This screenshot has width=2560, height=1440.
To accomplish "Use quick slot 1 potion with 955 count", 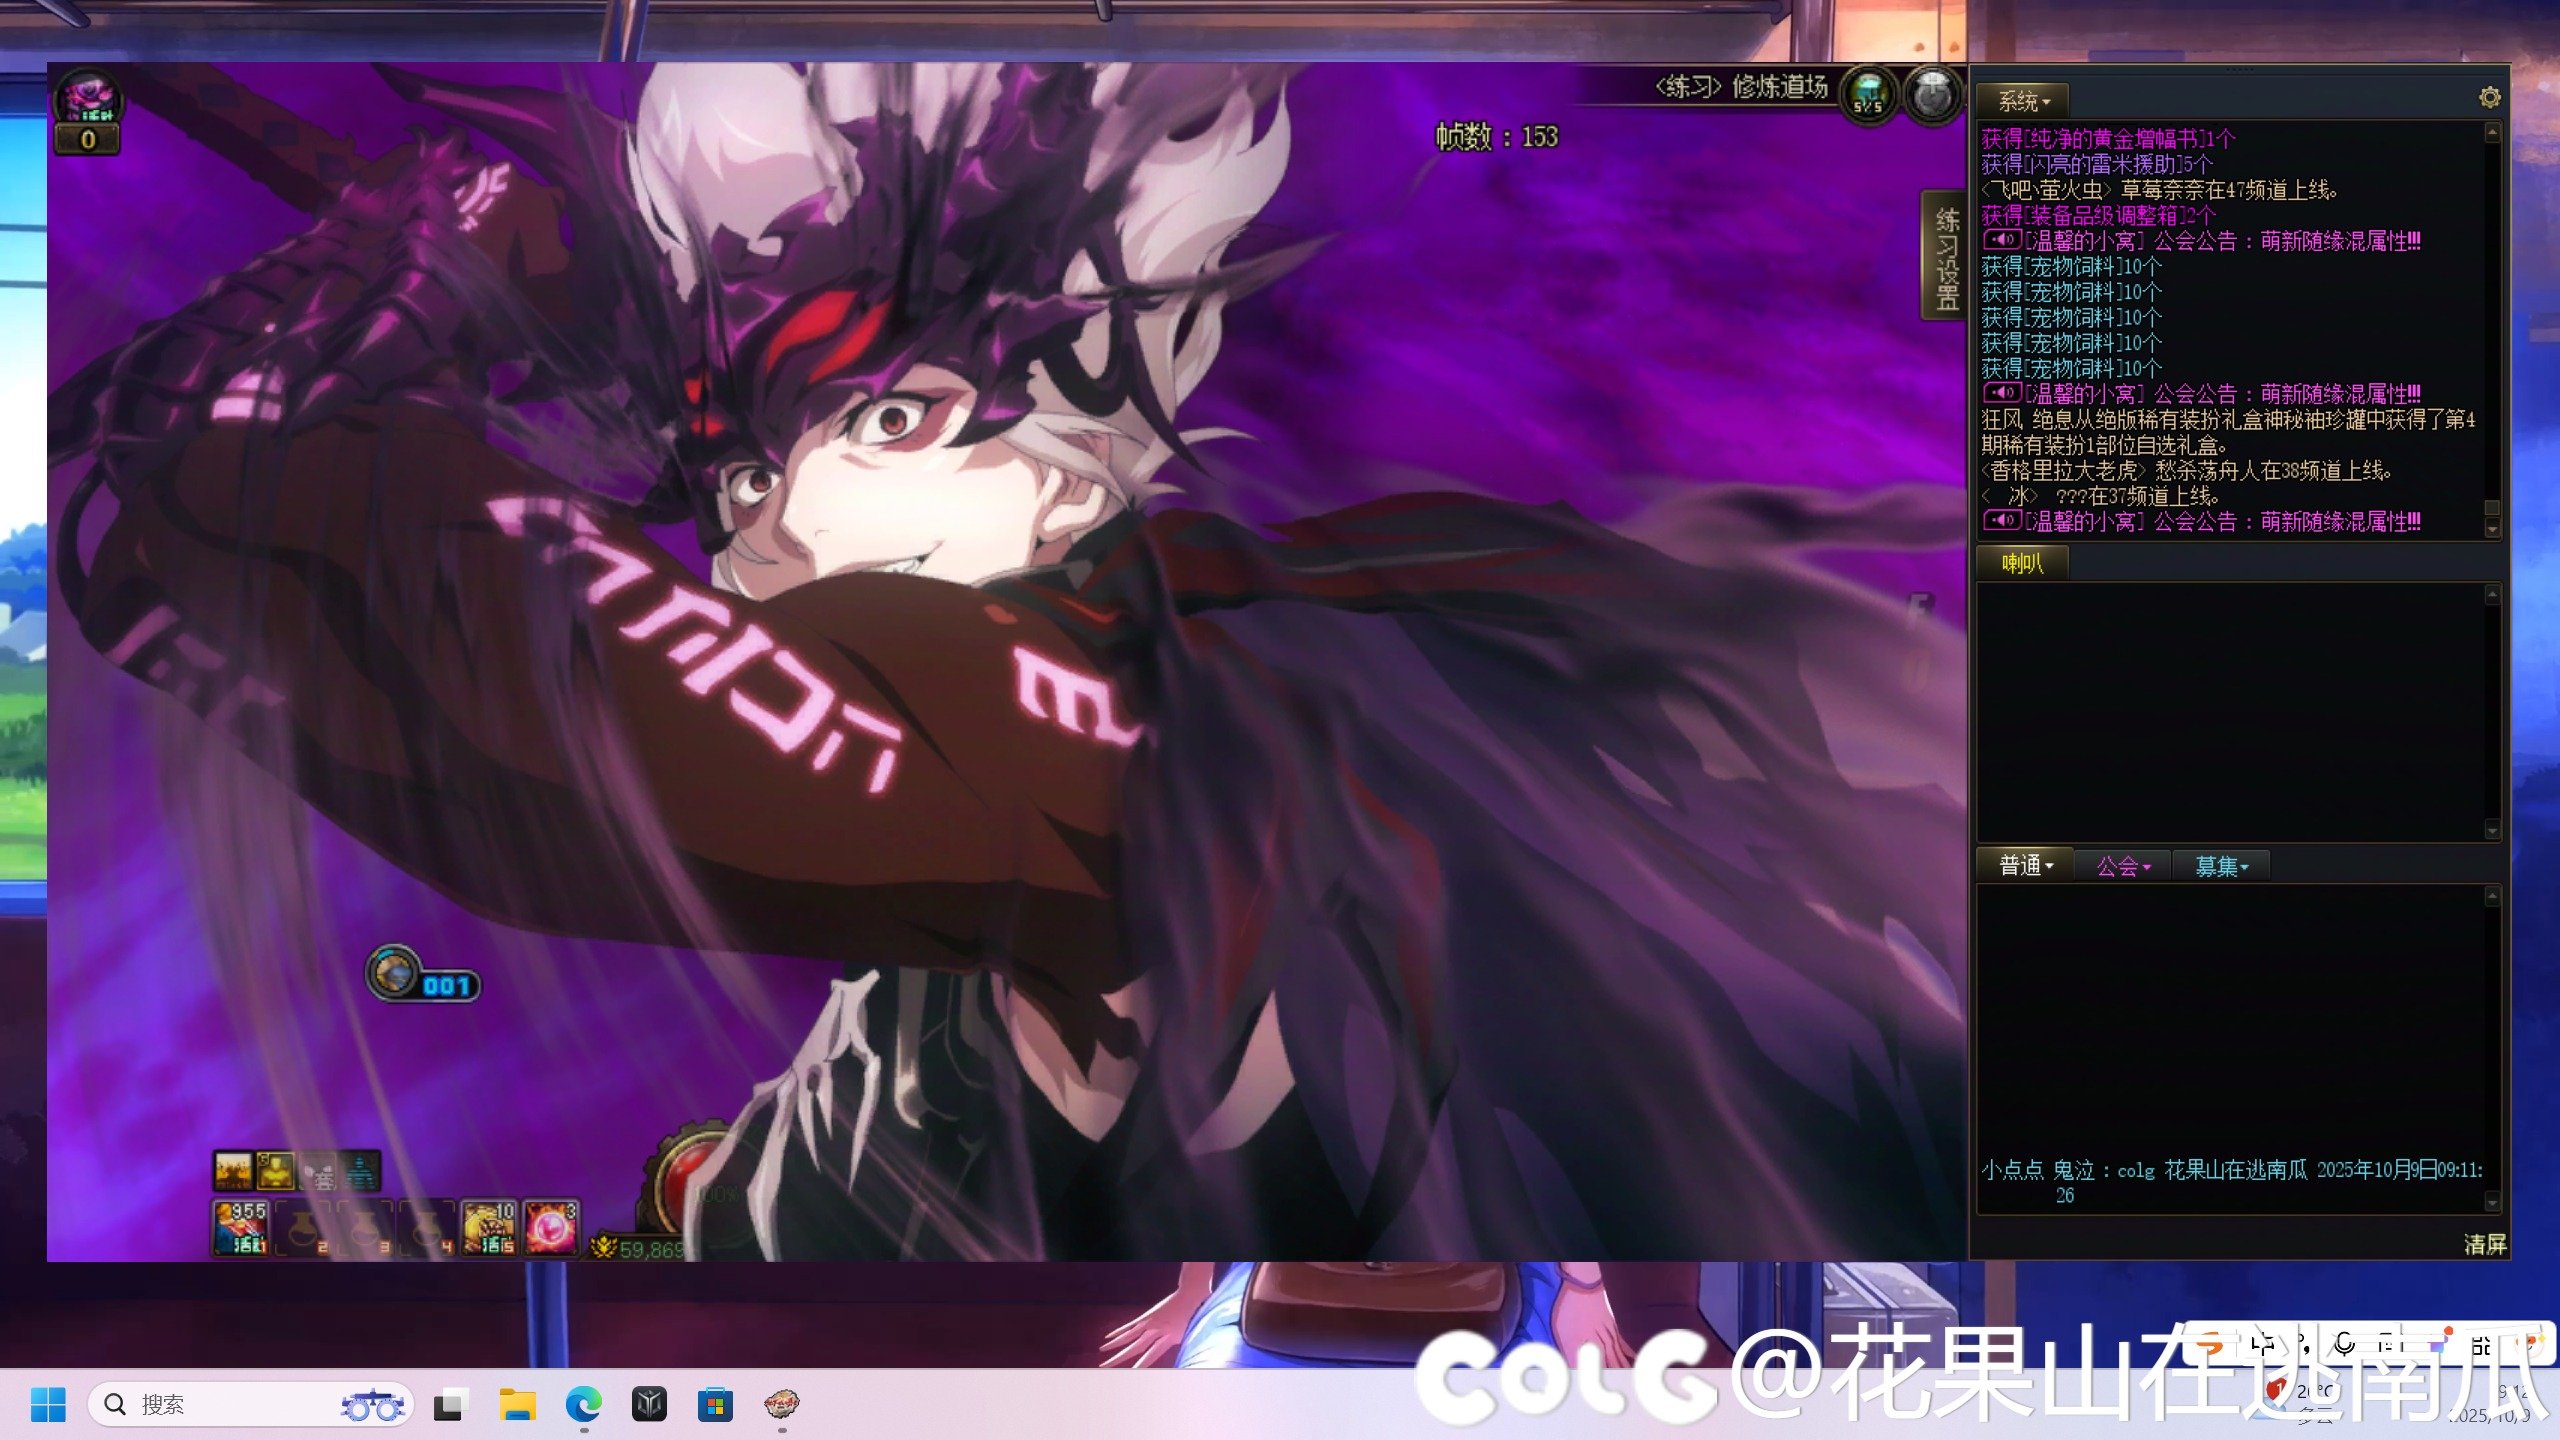I will coord(240,1227).
